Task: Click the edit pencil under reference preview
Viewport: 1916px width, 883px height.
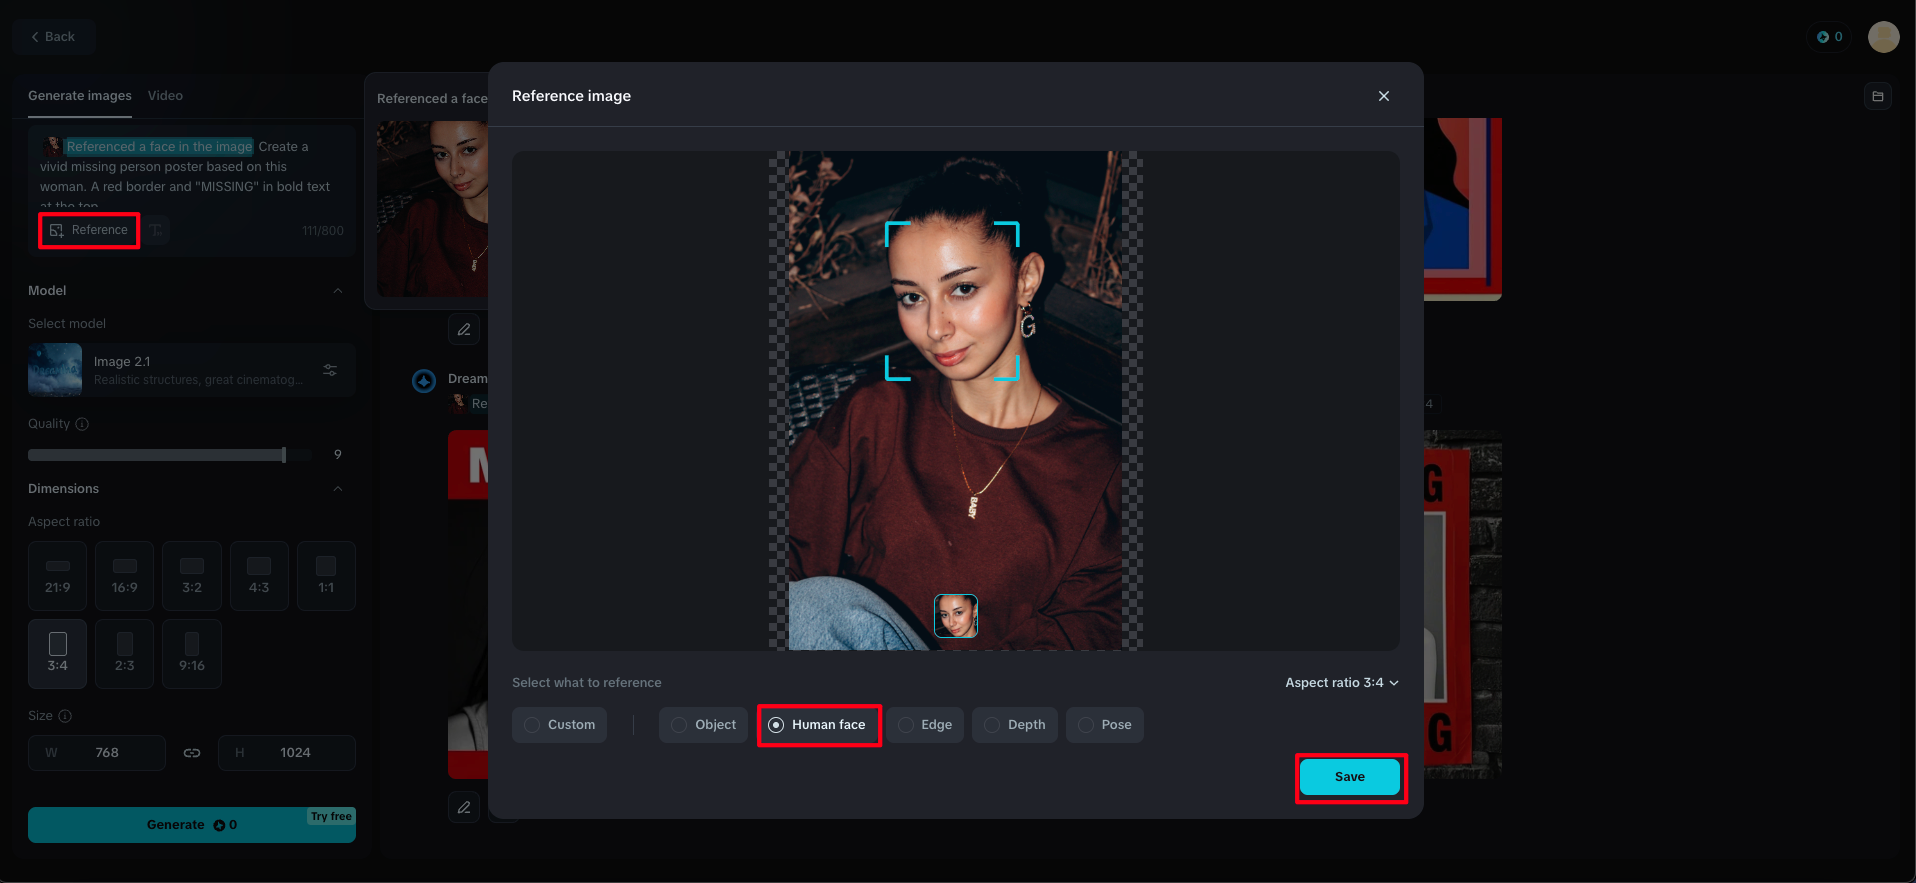Action: tap(464, 329)
